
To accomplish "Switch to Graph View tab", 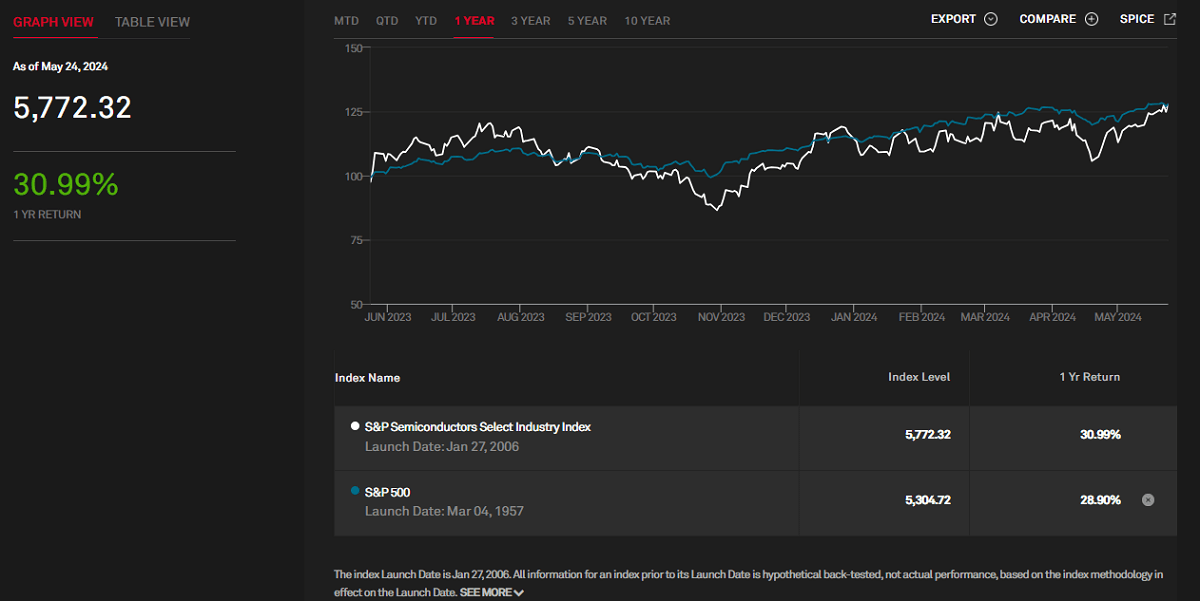I will (x=54, y=22).
